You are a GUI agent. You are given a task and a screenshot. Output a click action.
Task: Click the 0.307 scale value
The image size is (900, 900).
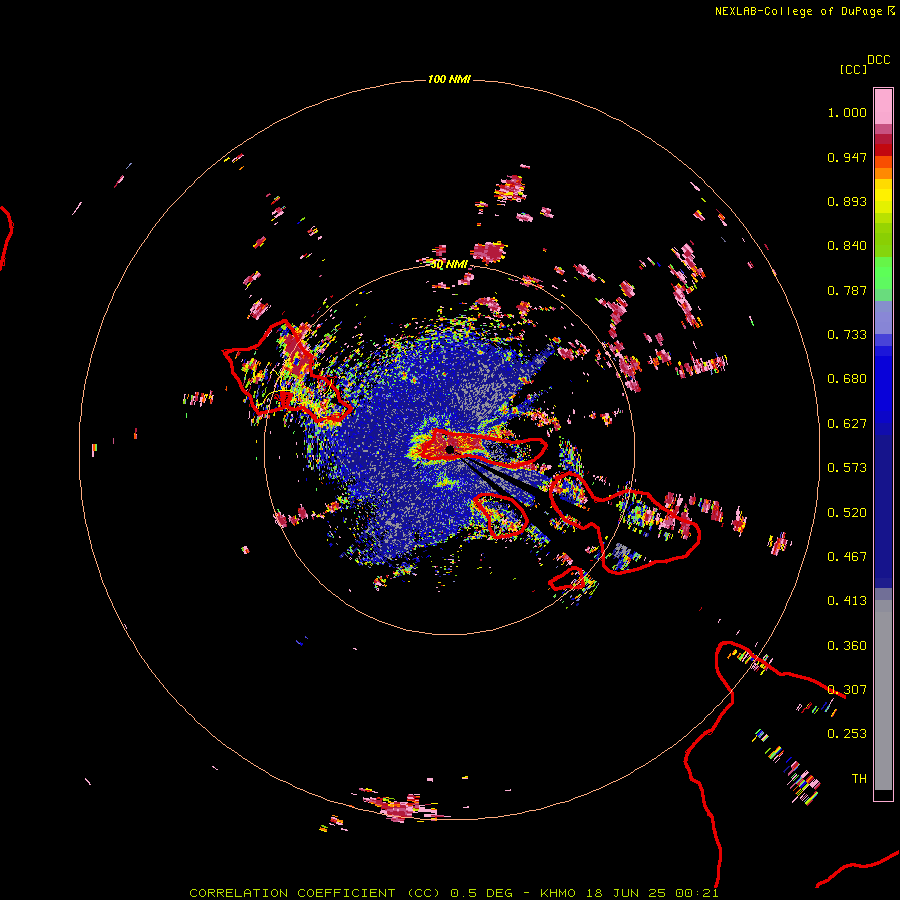pyautogui.click(x=847, y=690)
